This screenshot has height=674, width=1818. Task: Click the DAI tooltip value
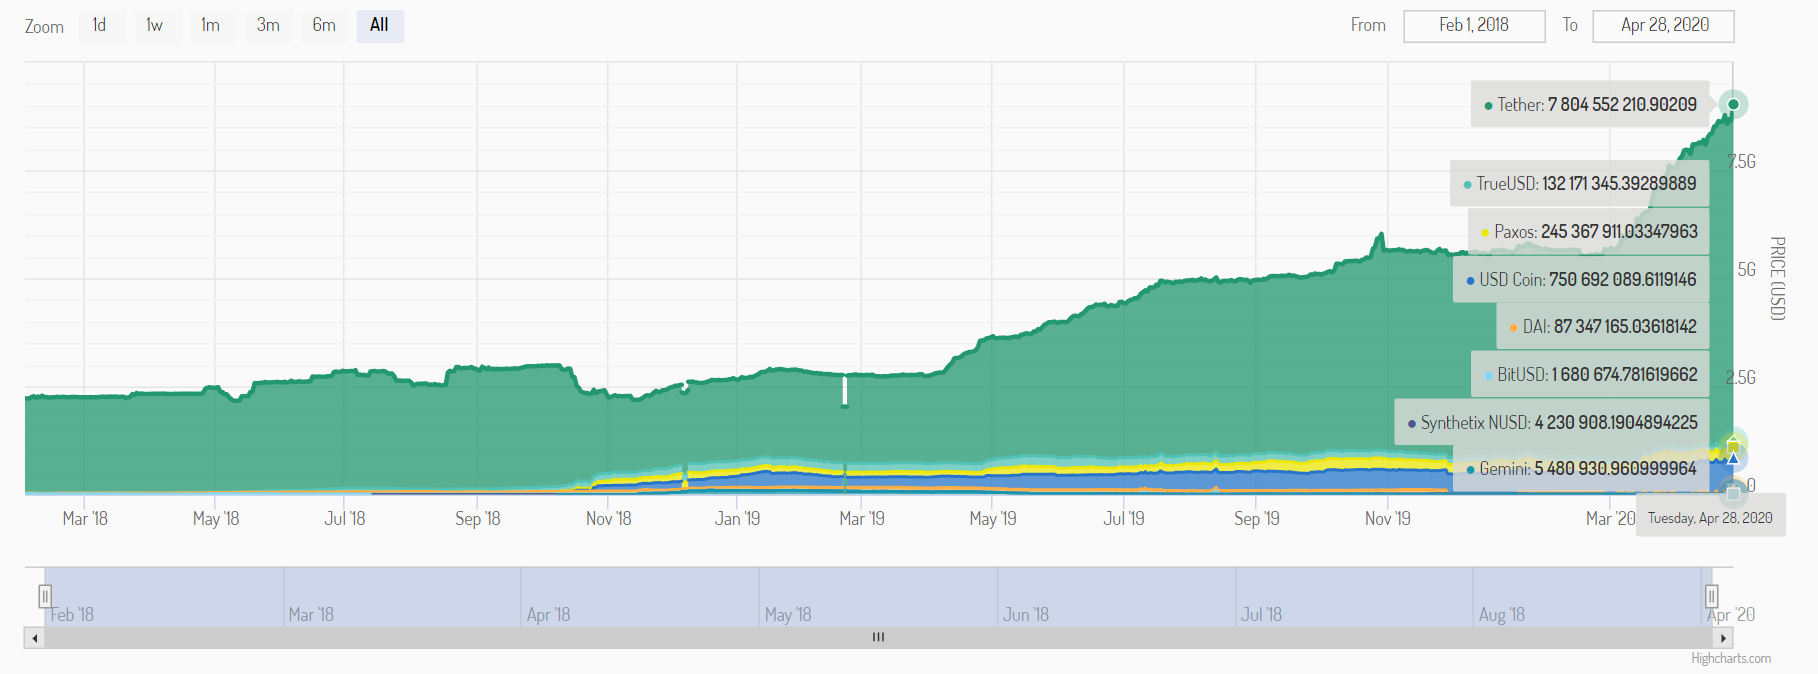click(x=1625, y=327)
